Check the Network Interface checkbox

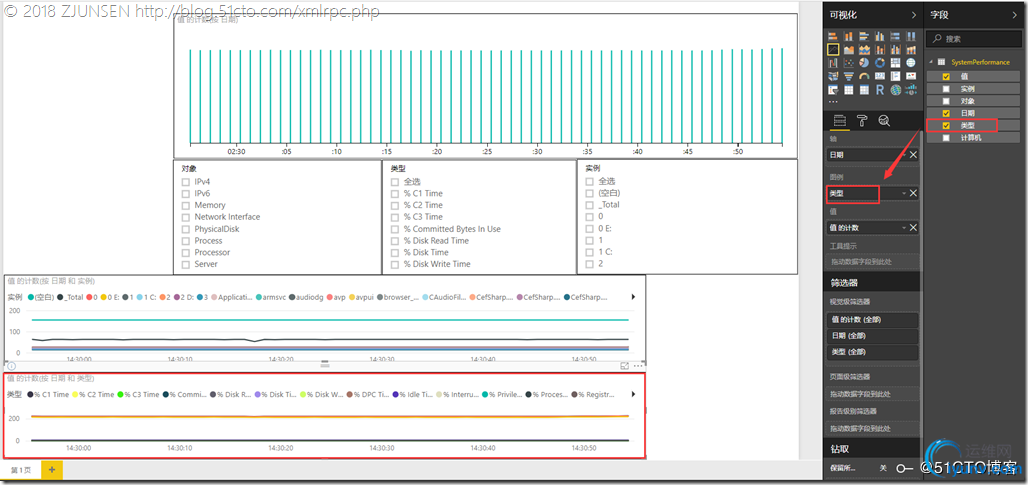tap(186, 217)
